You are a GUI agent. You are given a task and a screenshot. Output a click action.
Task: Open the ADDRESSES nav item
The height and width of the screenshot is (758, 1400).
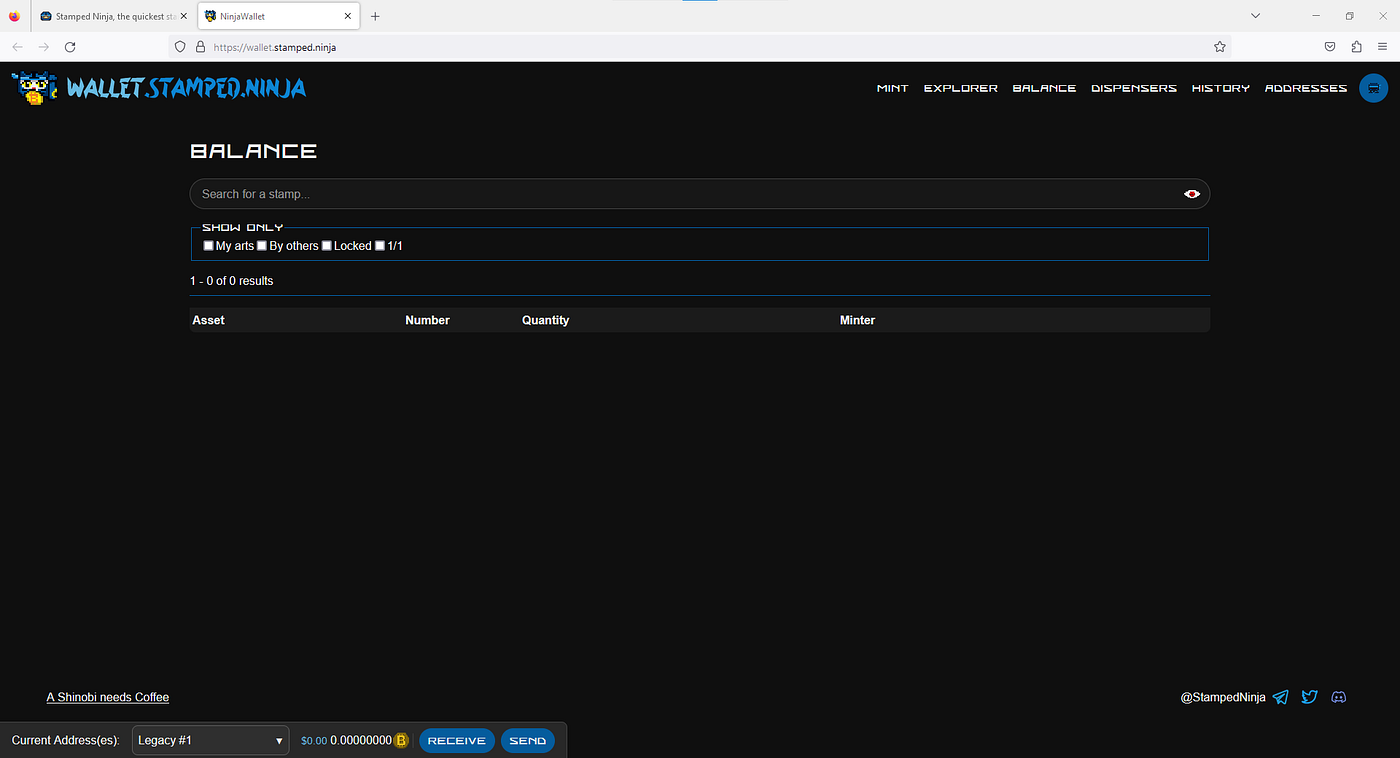tap(1306, 88)
